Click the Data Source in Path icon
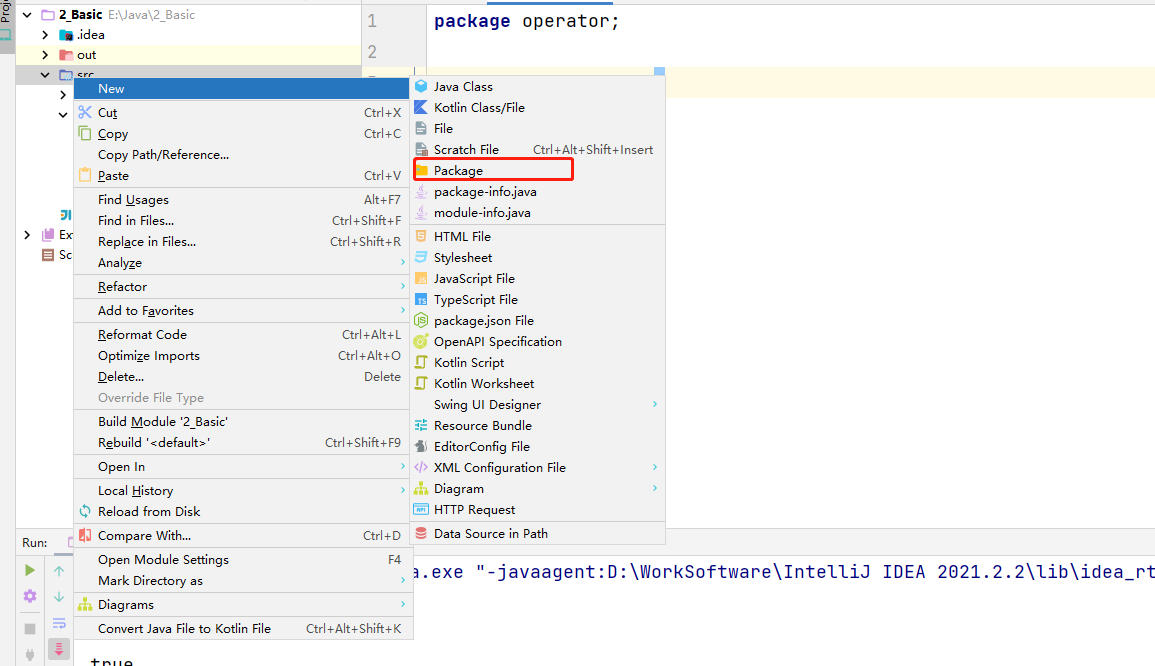 [x=421, y=533]
